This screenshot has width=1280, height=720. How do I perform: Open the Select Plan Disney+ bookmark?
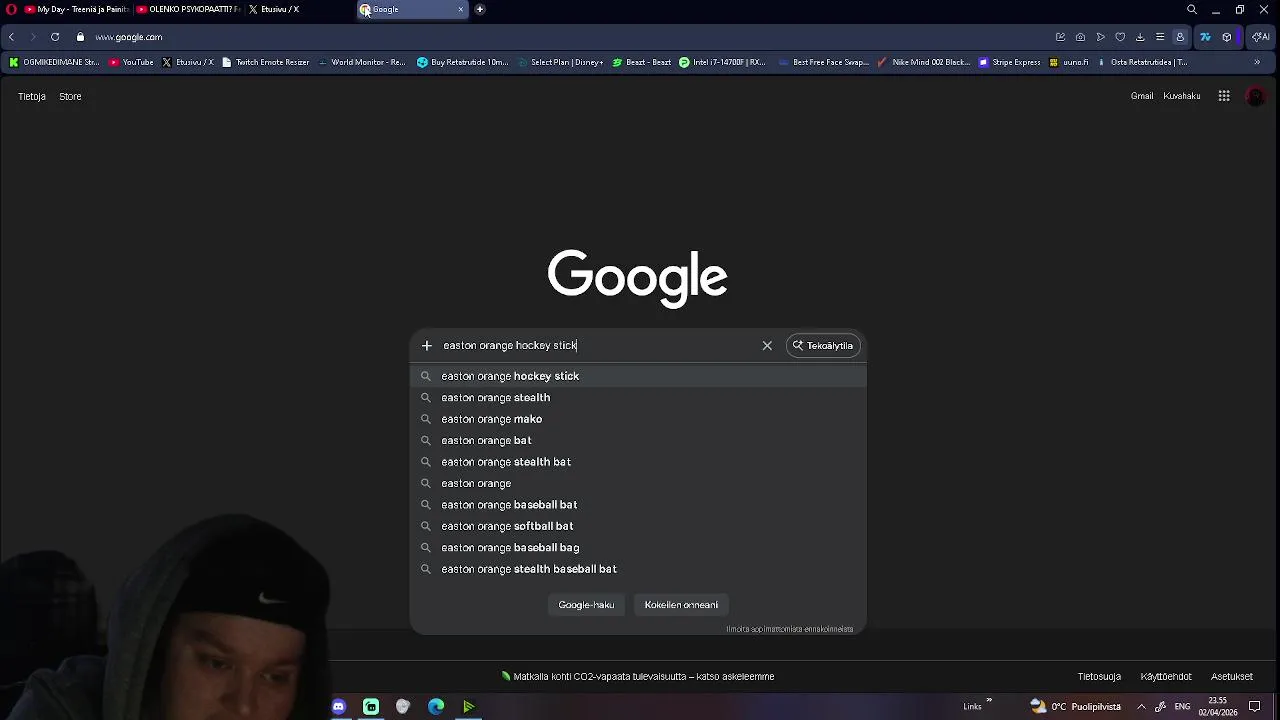click(x=561, y=62)
